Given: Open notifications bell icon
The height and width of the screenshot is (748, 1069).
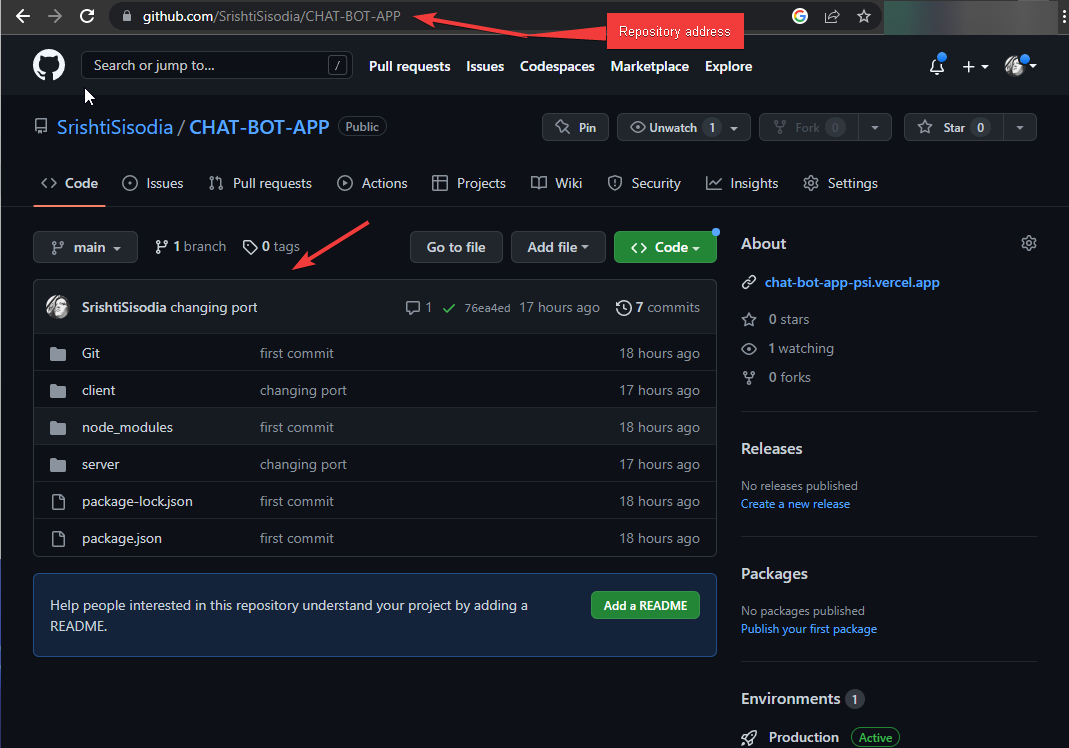Looking at the screenshot, I should tap(937, 65).
